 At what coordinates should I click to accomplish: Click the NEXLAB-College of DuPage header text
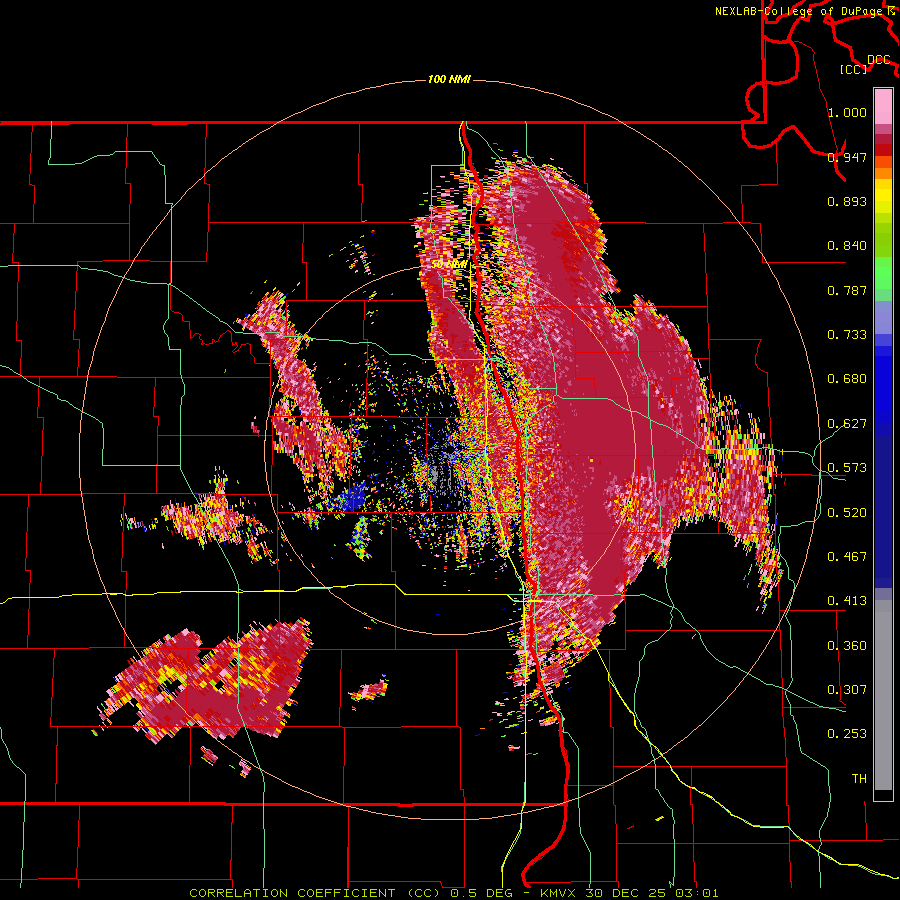pyautogui.click(x=804, y=11)
